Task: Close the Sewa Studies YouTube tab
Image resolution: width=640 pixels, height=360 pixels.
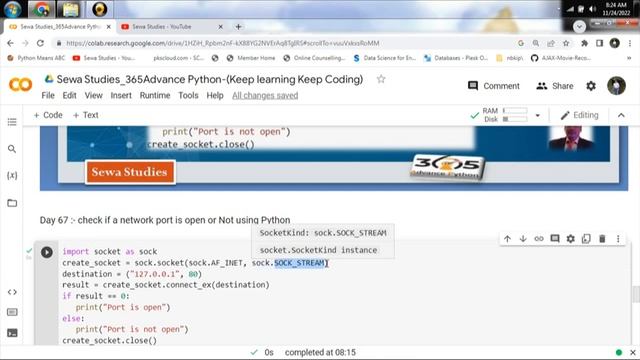Action: coord(220,27)
